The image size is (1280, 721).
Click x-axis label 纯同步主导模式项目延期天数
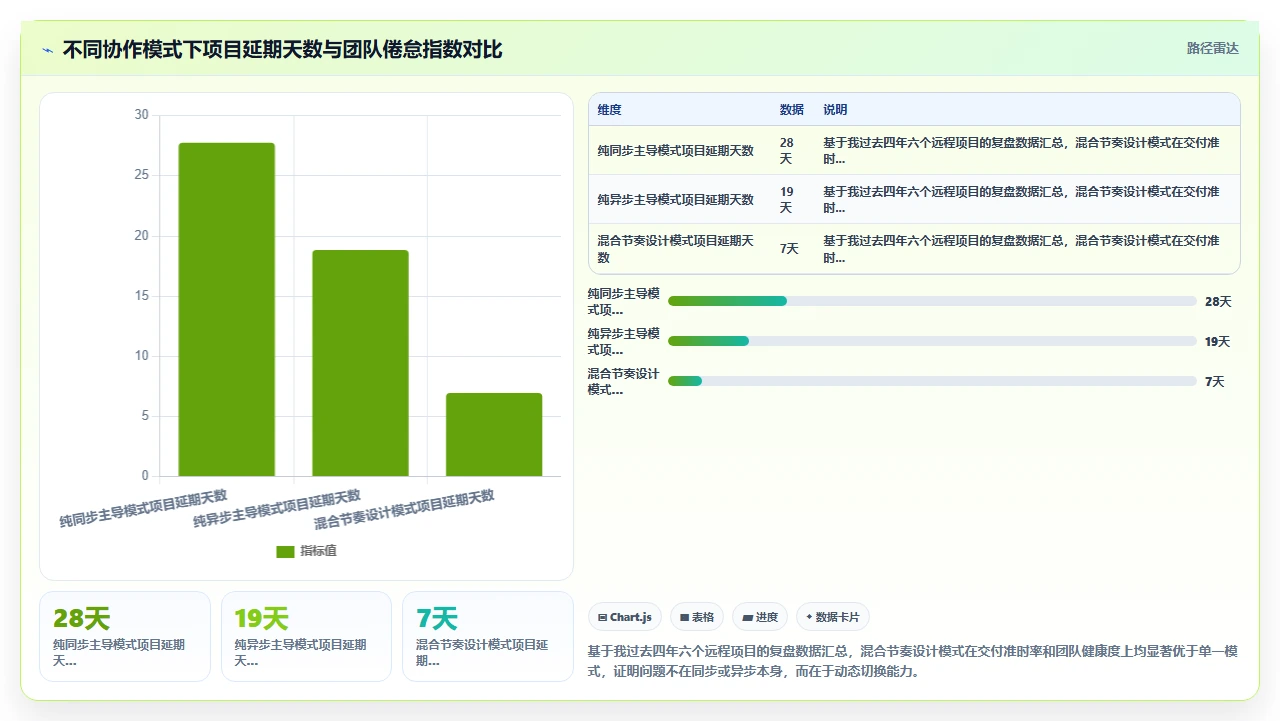143,509
